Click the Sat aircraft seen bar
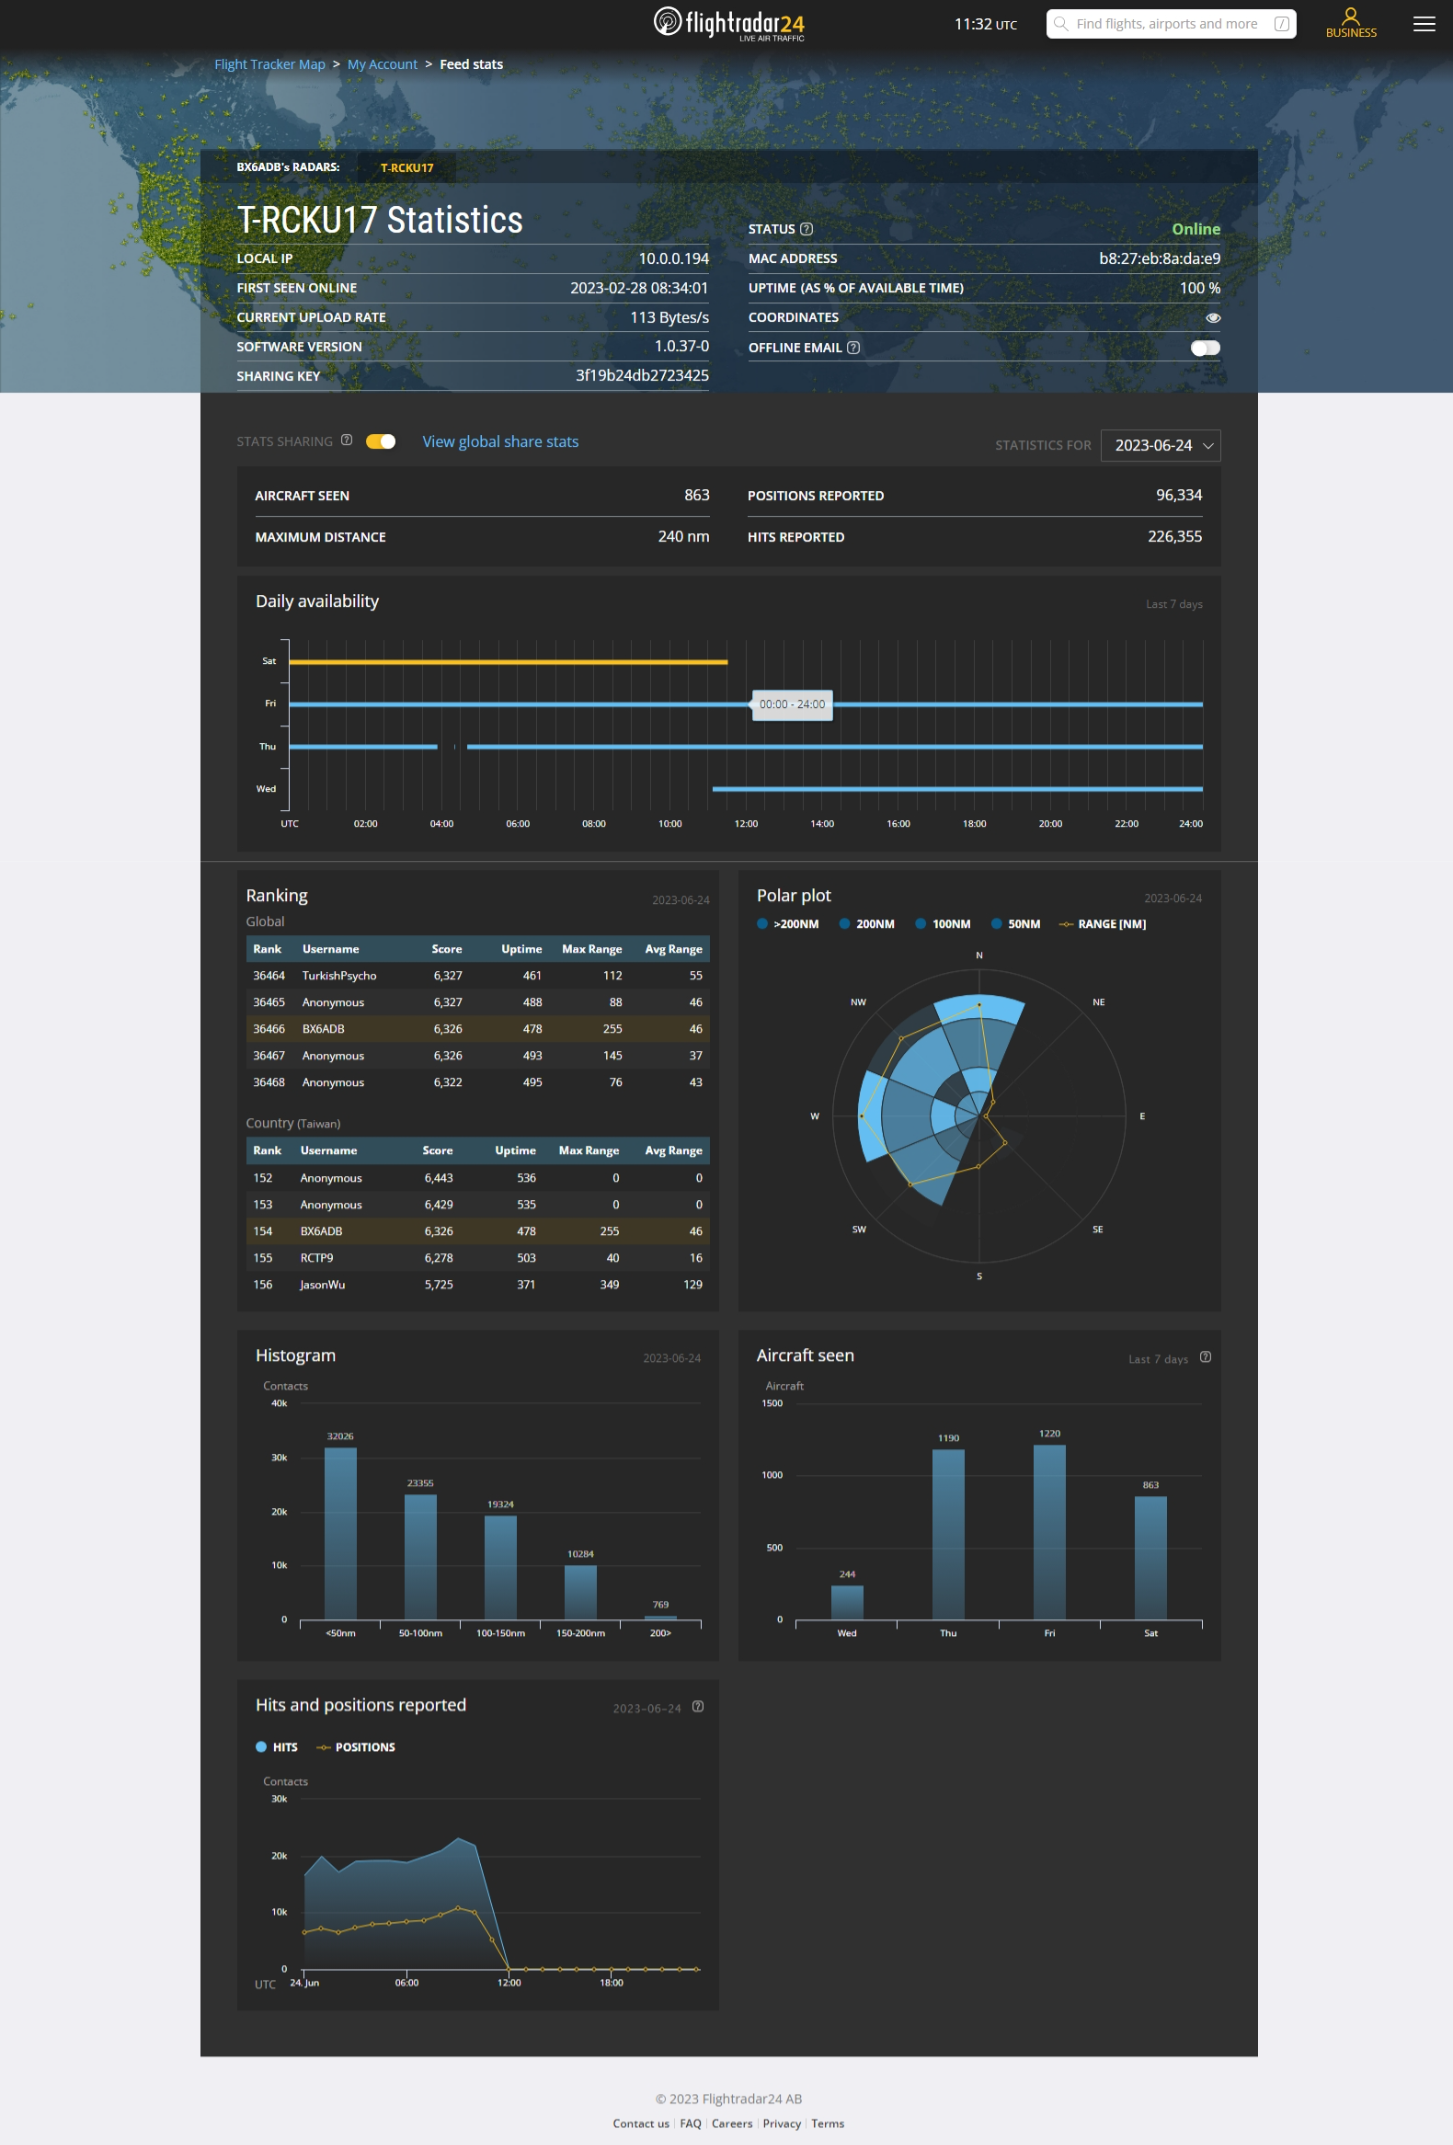 pos(1151,1557)
